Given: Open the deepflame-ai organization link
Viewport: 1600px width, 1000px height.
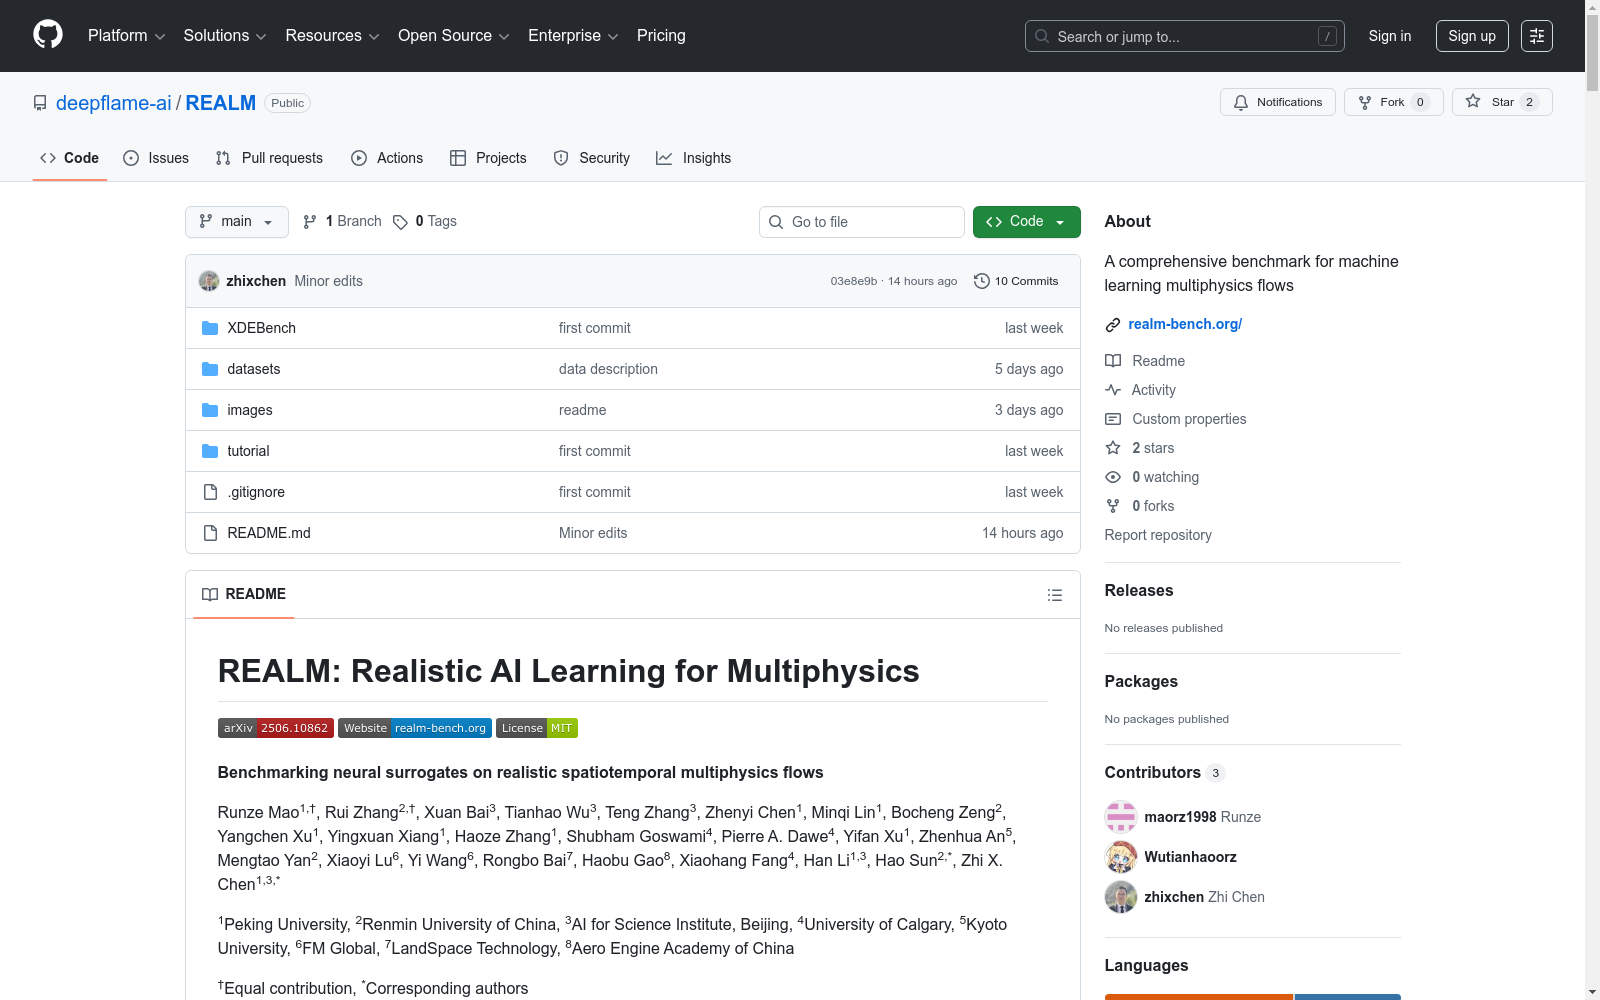Looking at the screenshot, I should click(x=114, y=103).
